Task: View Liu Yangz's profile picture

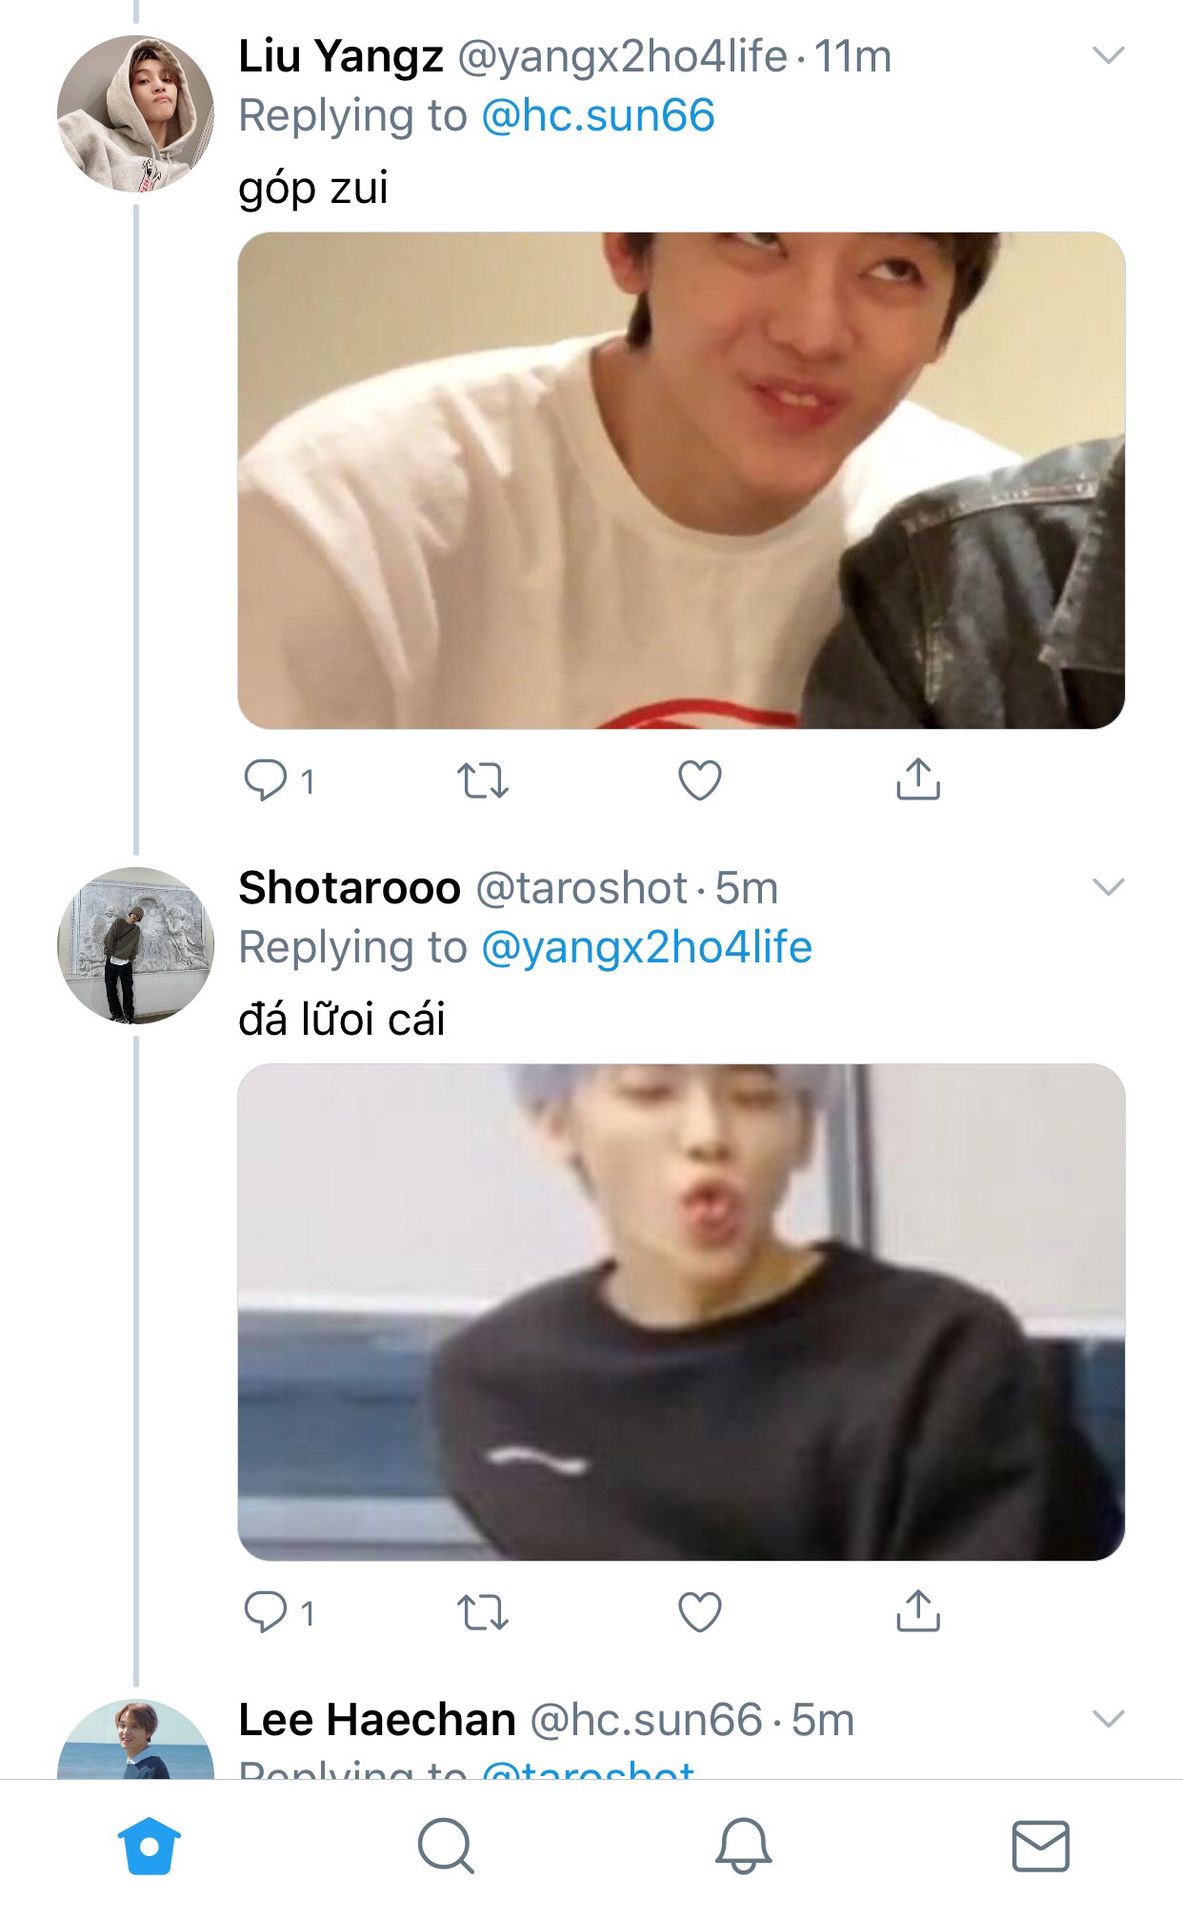Action: 135,113
